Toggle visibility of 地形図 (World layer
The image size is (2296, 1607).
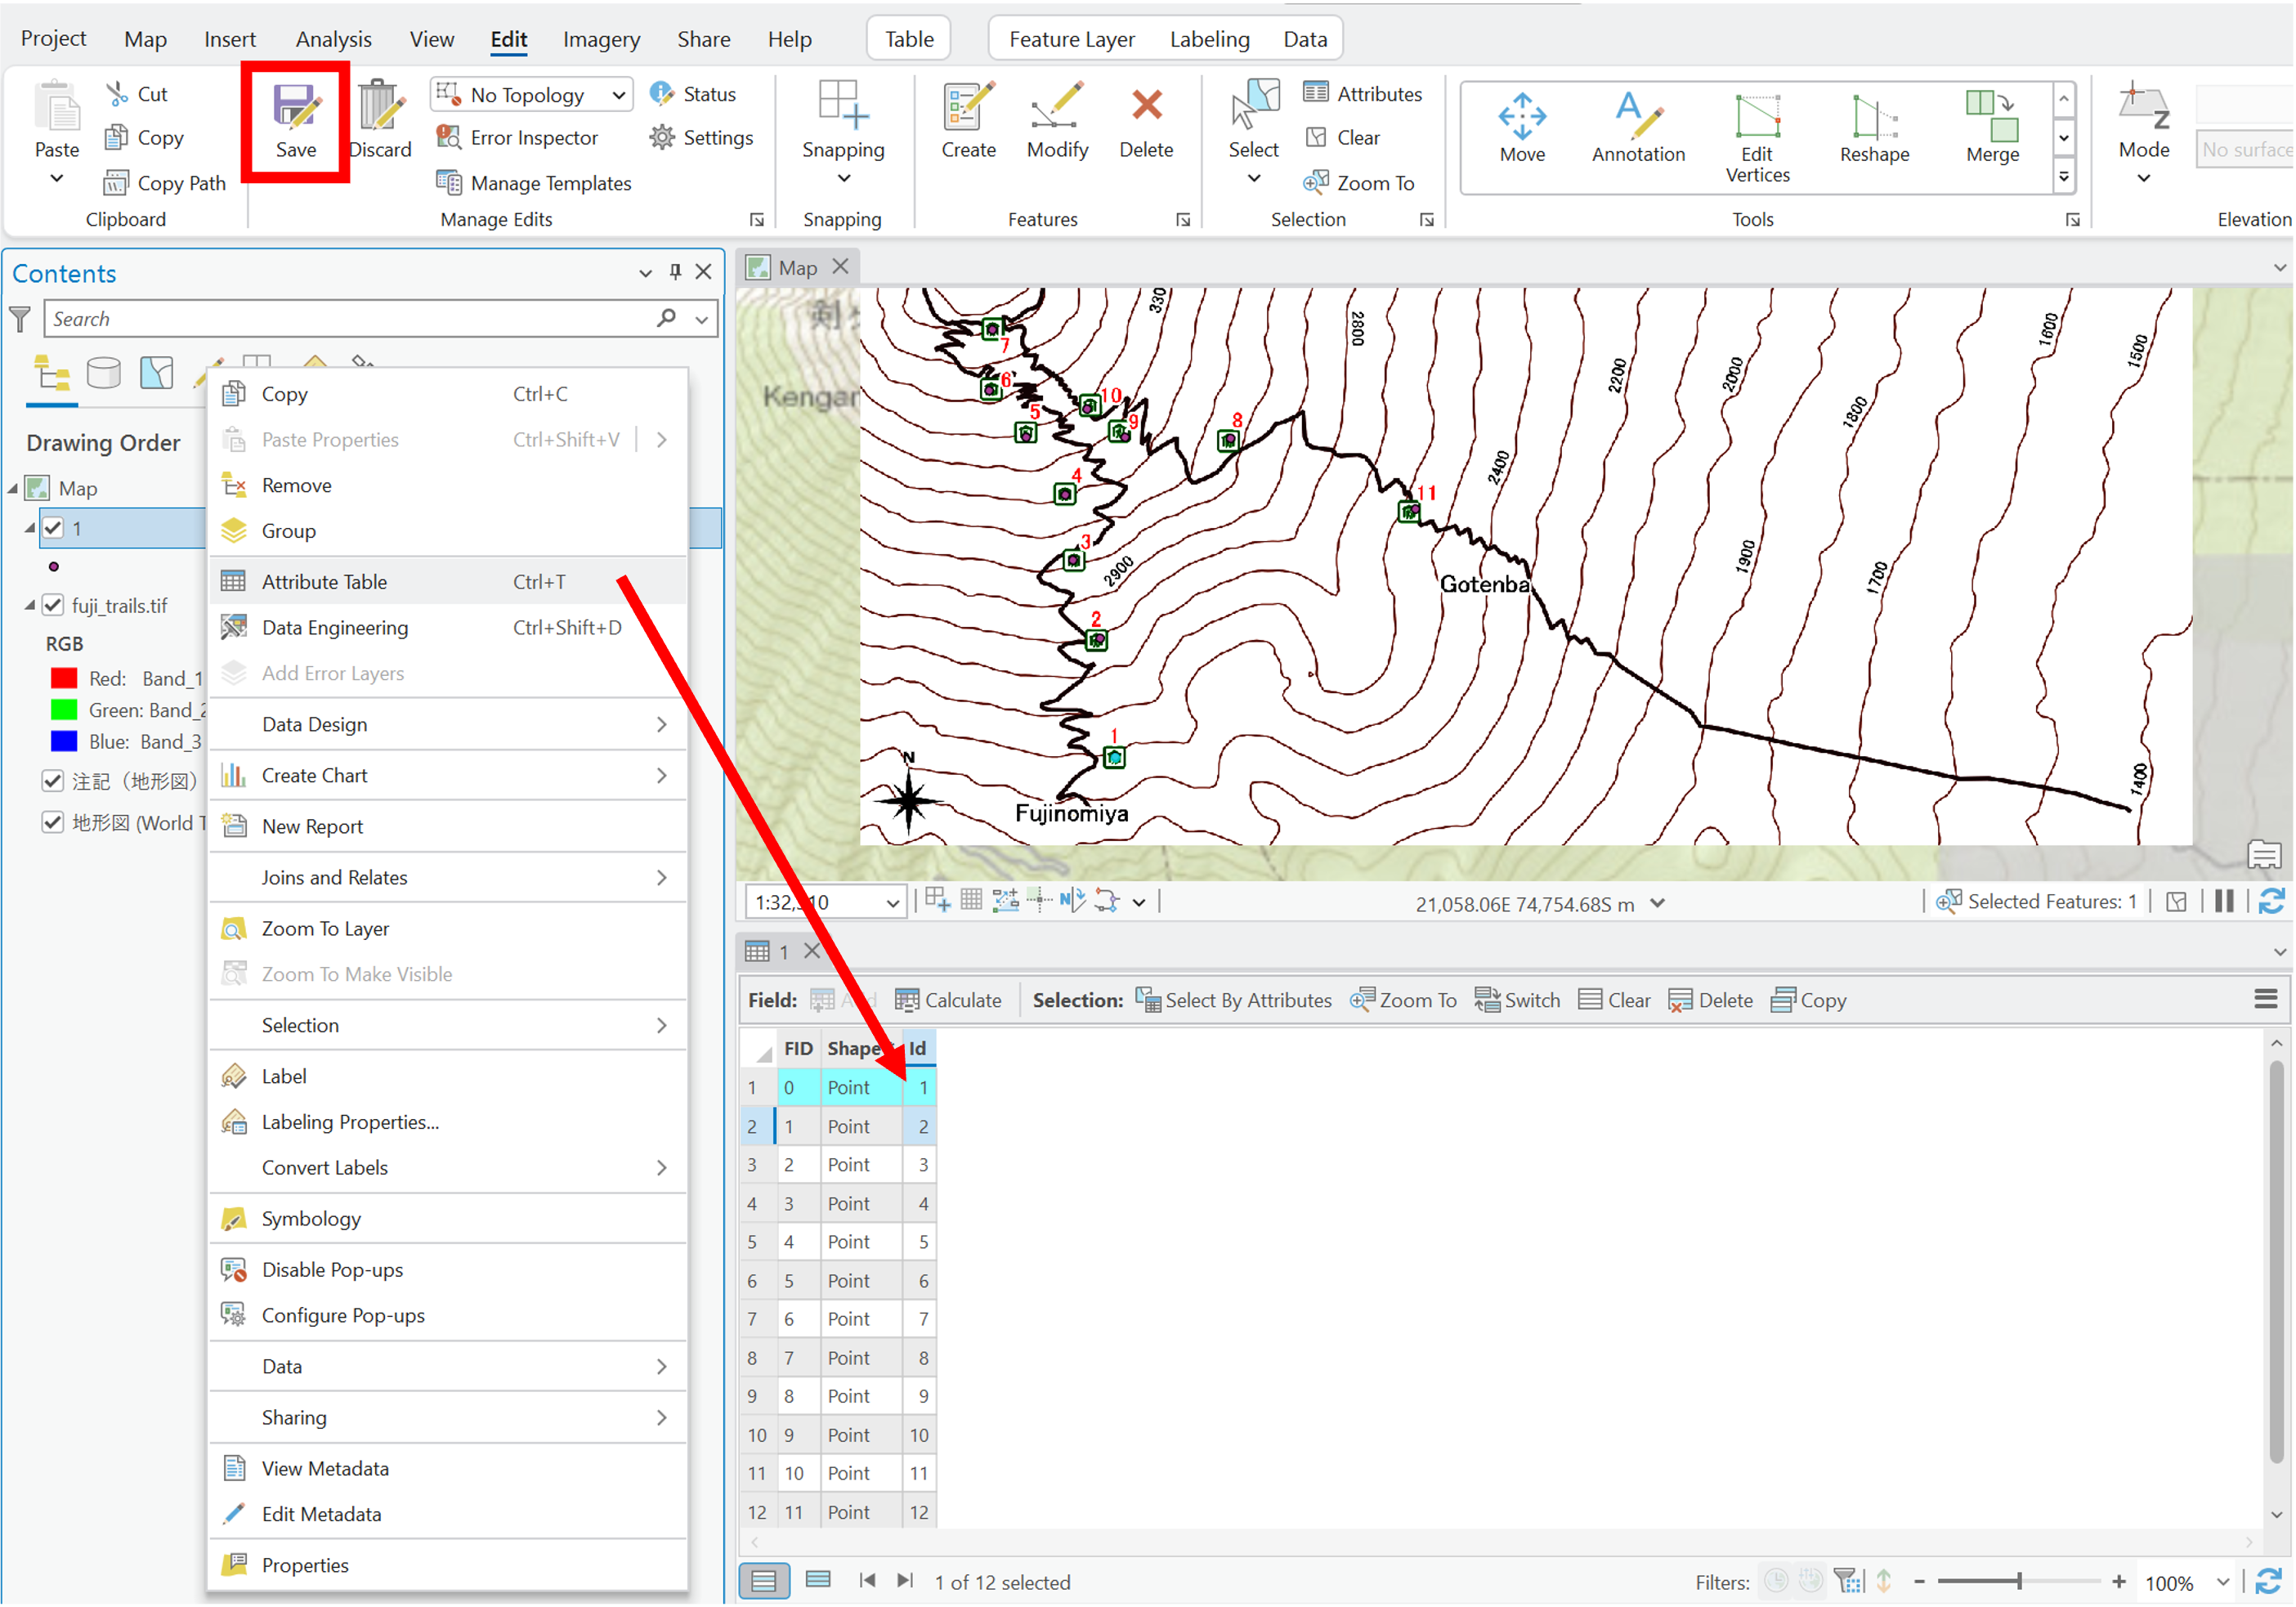[x=54, y=822]
